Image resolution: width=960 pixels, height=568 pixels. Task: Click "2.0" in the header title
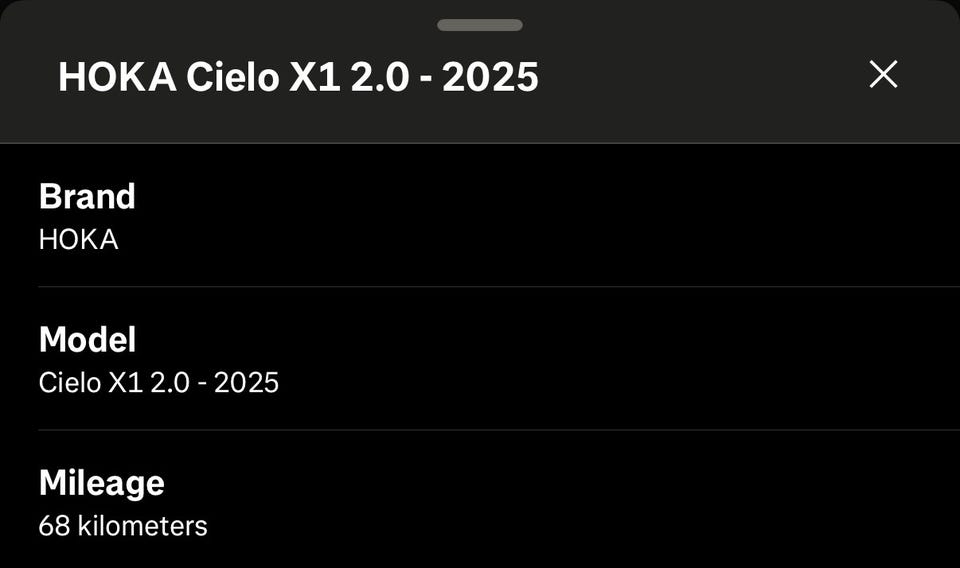point(379,77)
